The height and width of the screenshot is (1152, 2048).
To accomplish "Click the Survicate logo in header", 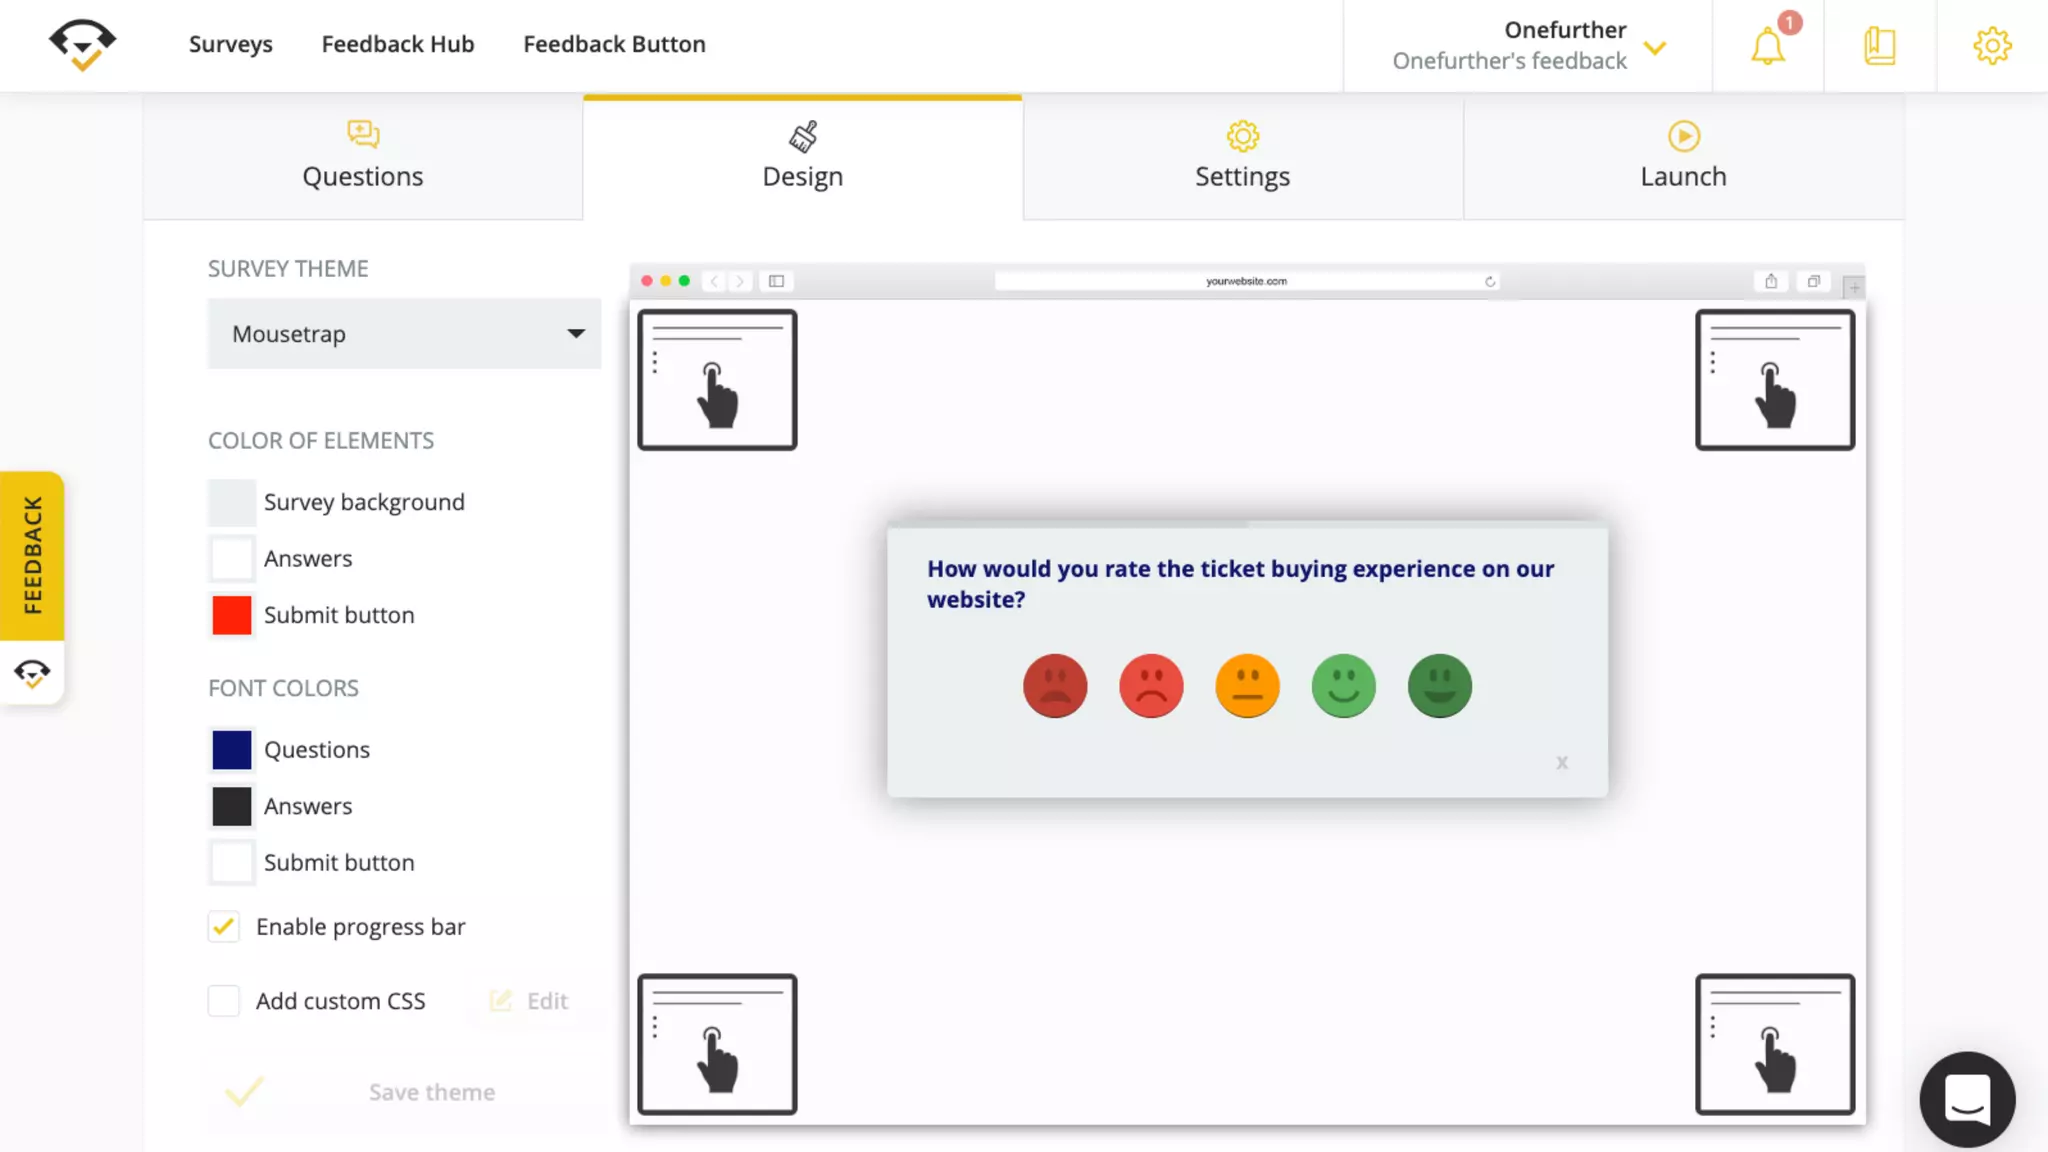I will point(82,45).
